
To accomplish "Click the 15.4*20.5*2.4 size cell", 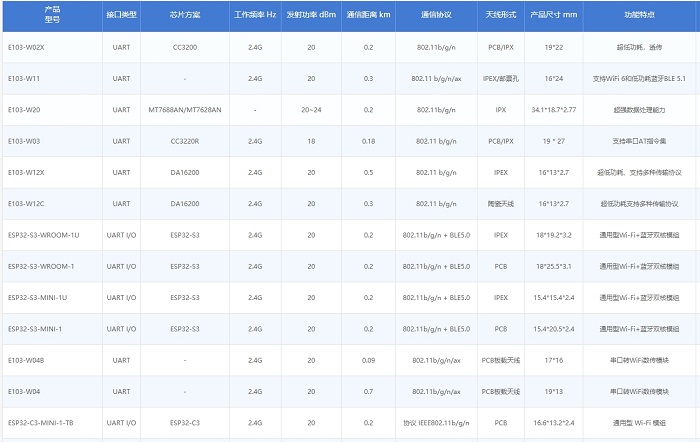I will (x=554, y=329).
